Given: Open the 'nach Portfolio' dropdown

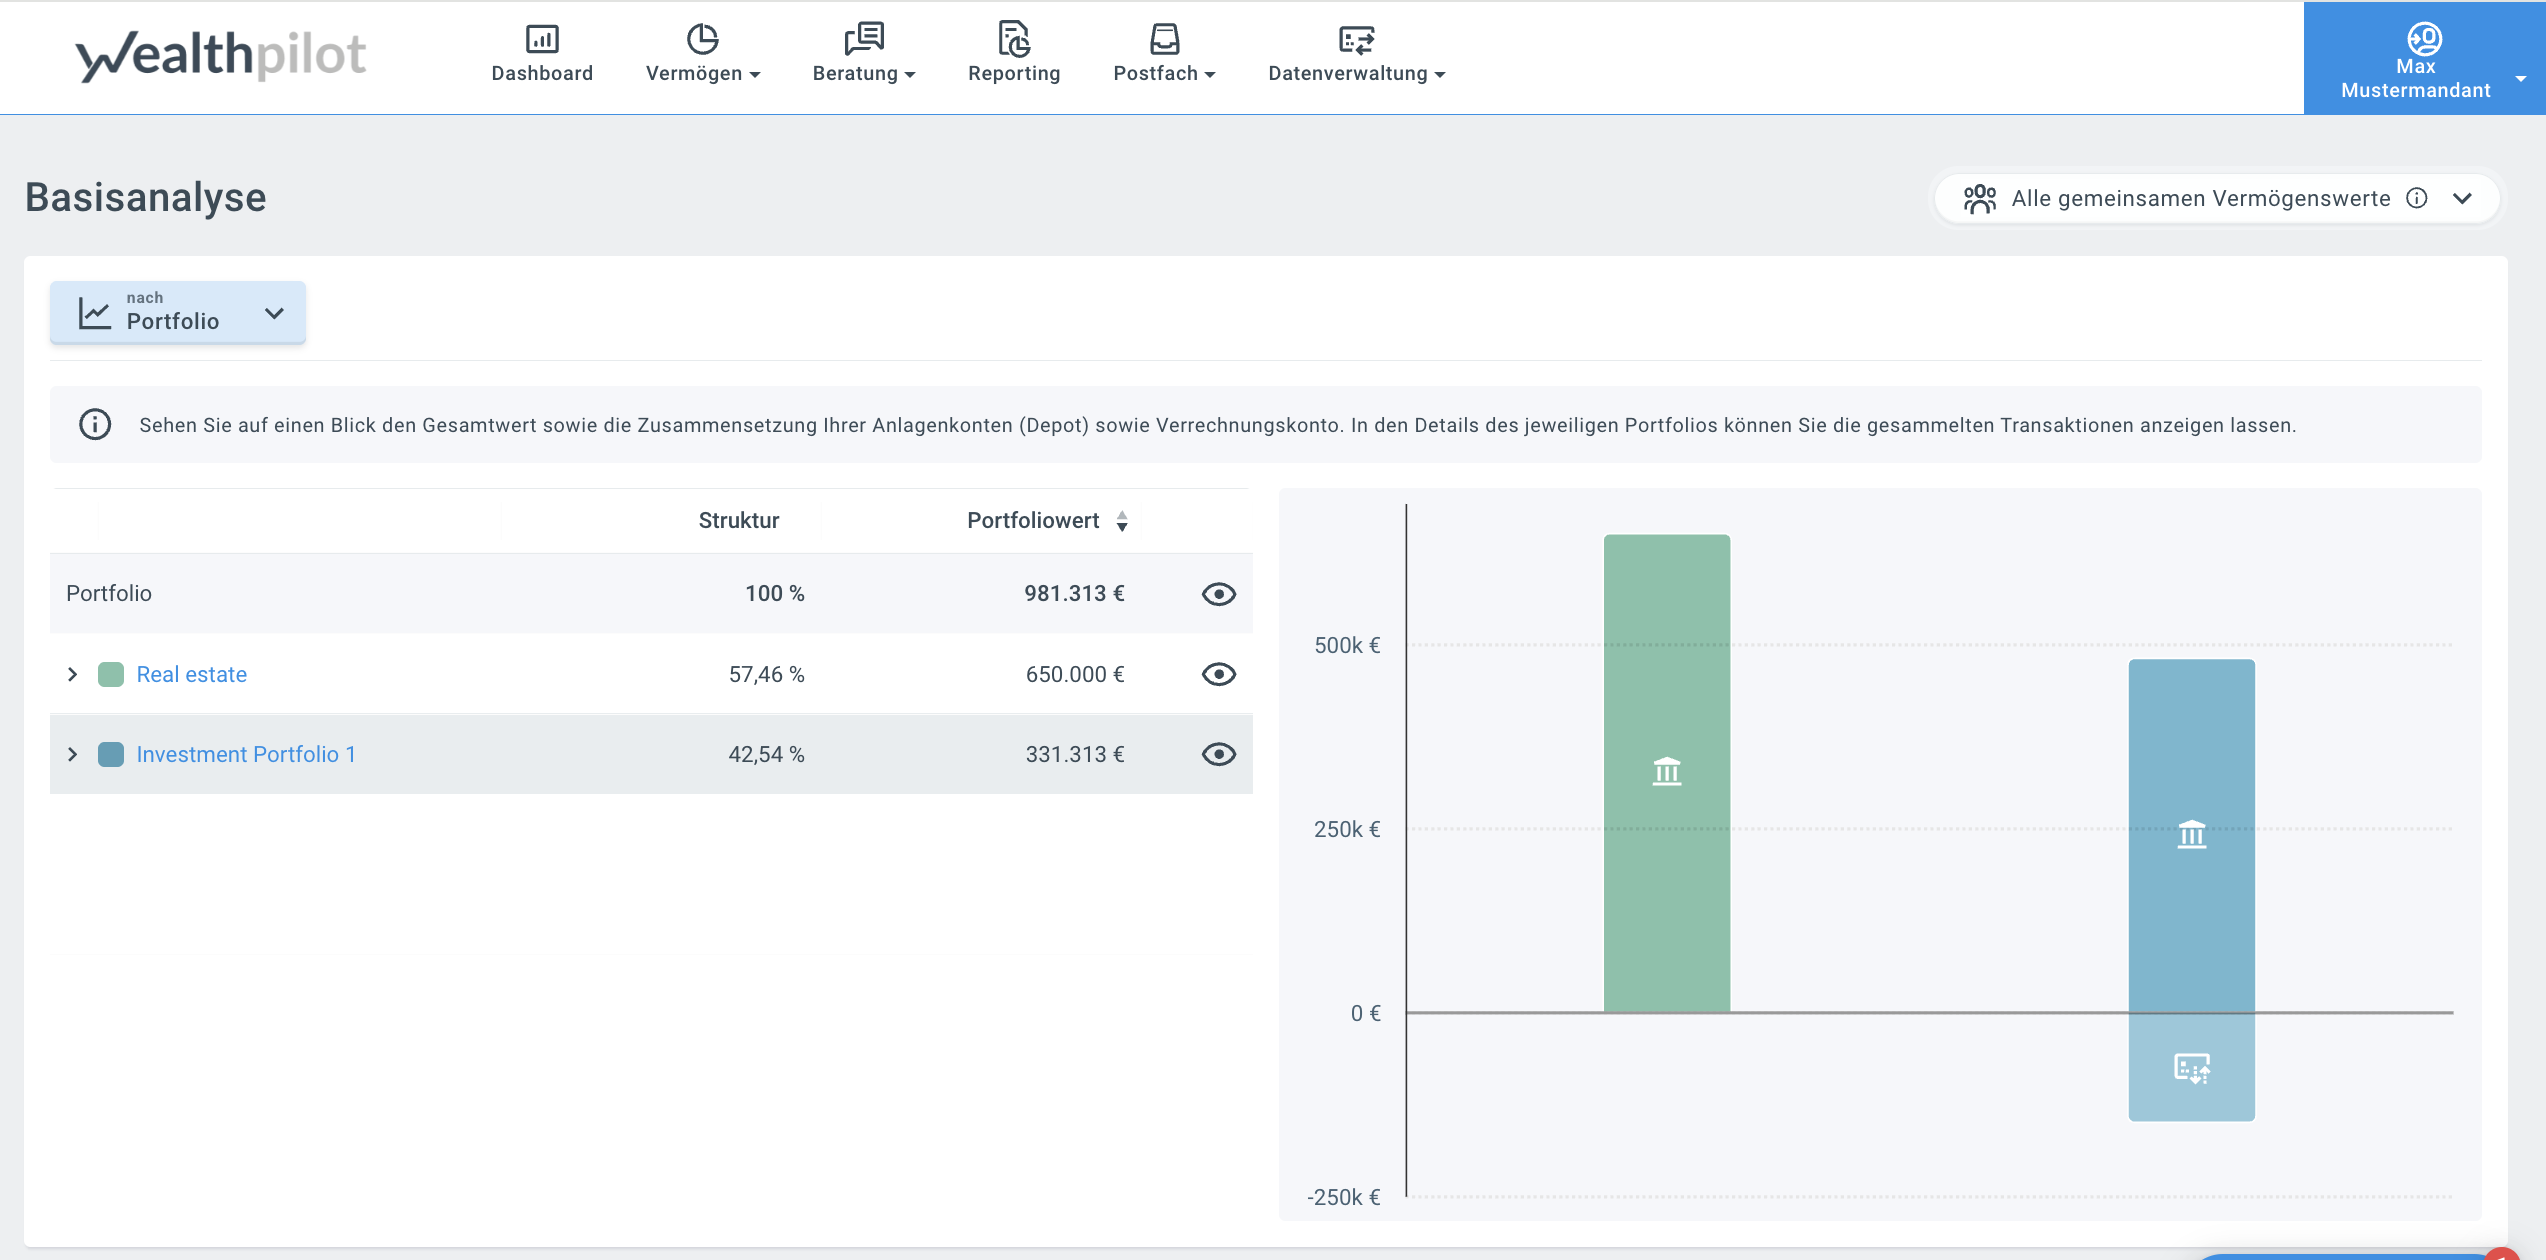Looking at the screenshot, I should pyautogui.click(x=178, y=313).
